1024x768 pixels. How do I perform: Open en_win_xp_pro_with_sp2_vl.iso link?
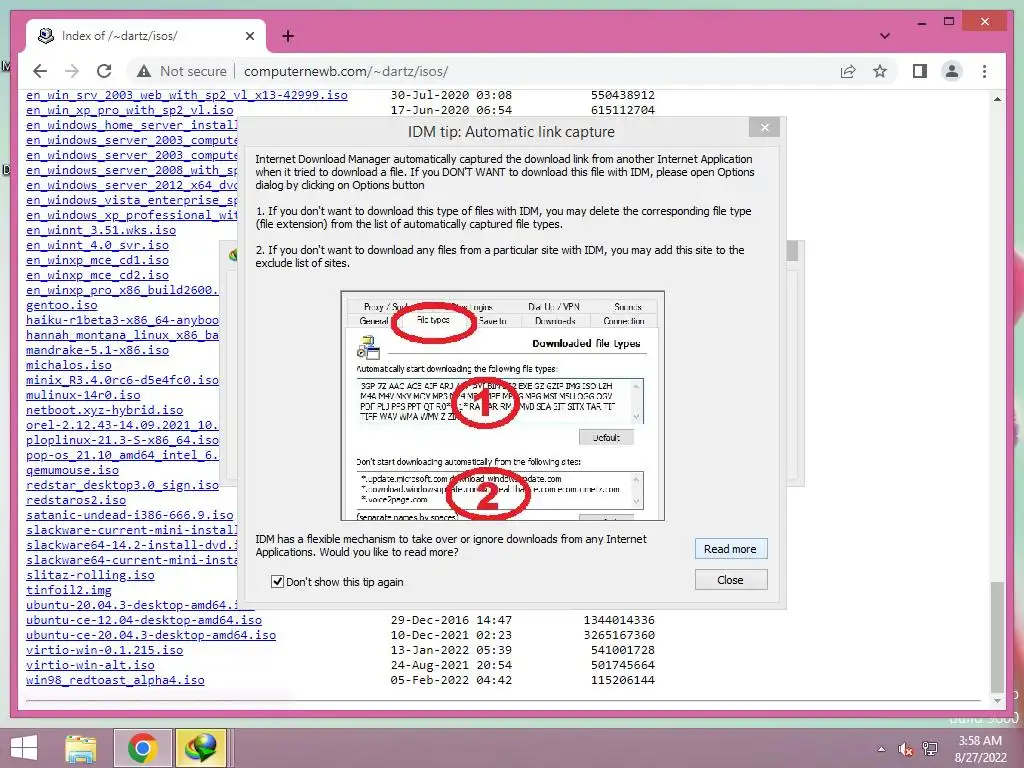(x=129, y=110)
